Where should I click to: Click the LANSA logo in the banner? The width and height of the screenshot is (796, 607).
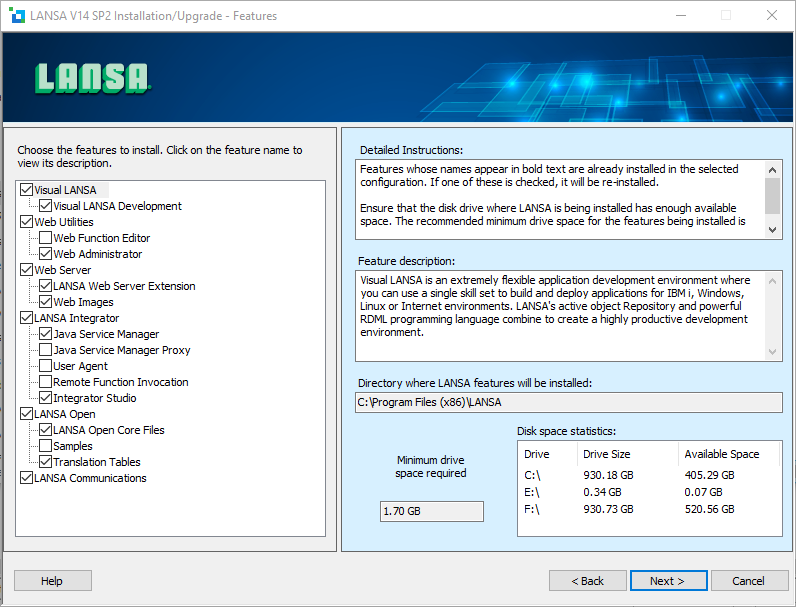[x=93, y=78]
